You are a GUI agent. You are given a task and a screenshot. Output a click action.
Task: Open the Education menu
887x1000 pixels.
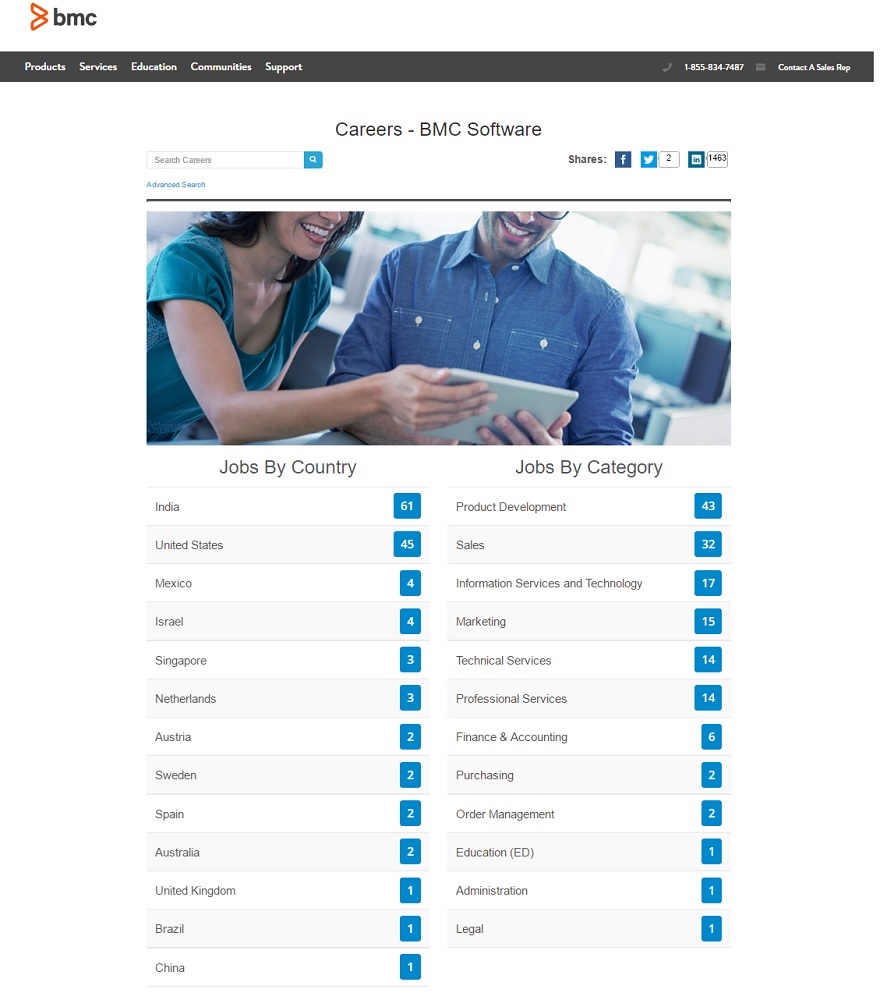[x=154, y=66]
